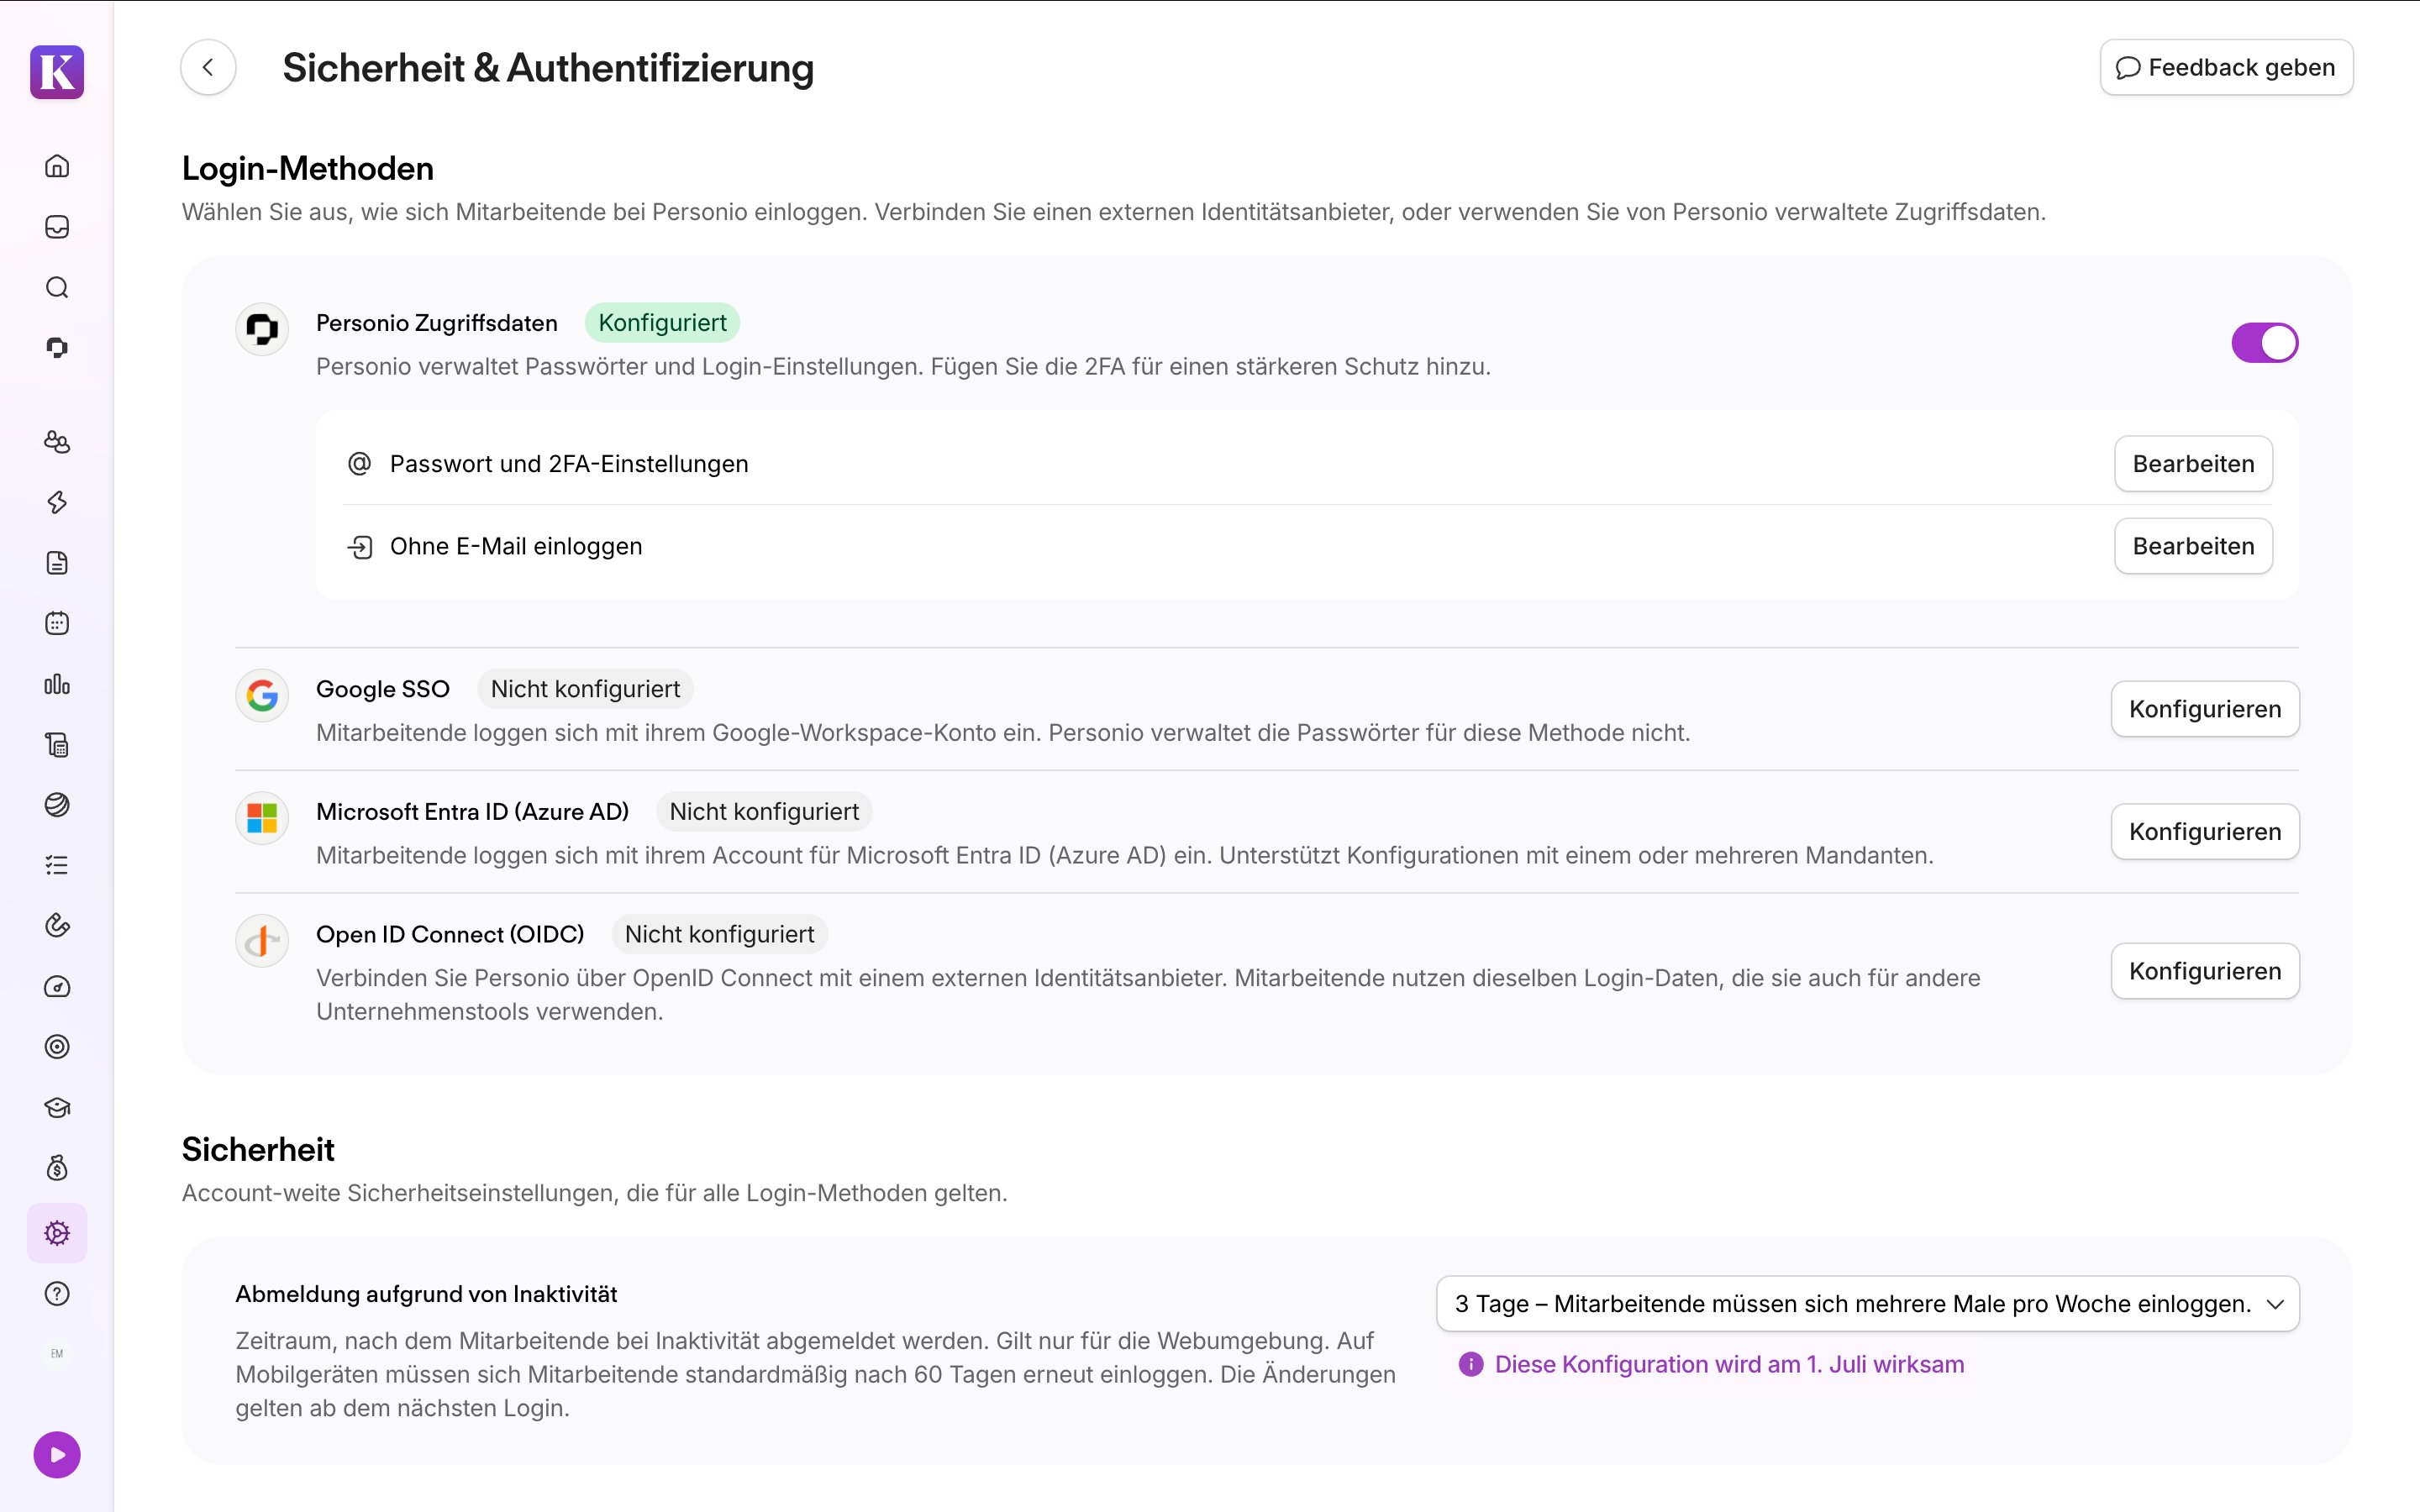Click Nicht konfiguriert badge for Open ID Connect

point(719,934)
